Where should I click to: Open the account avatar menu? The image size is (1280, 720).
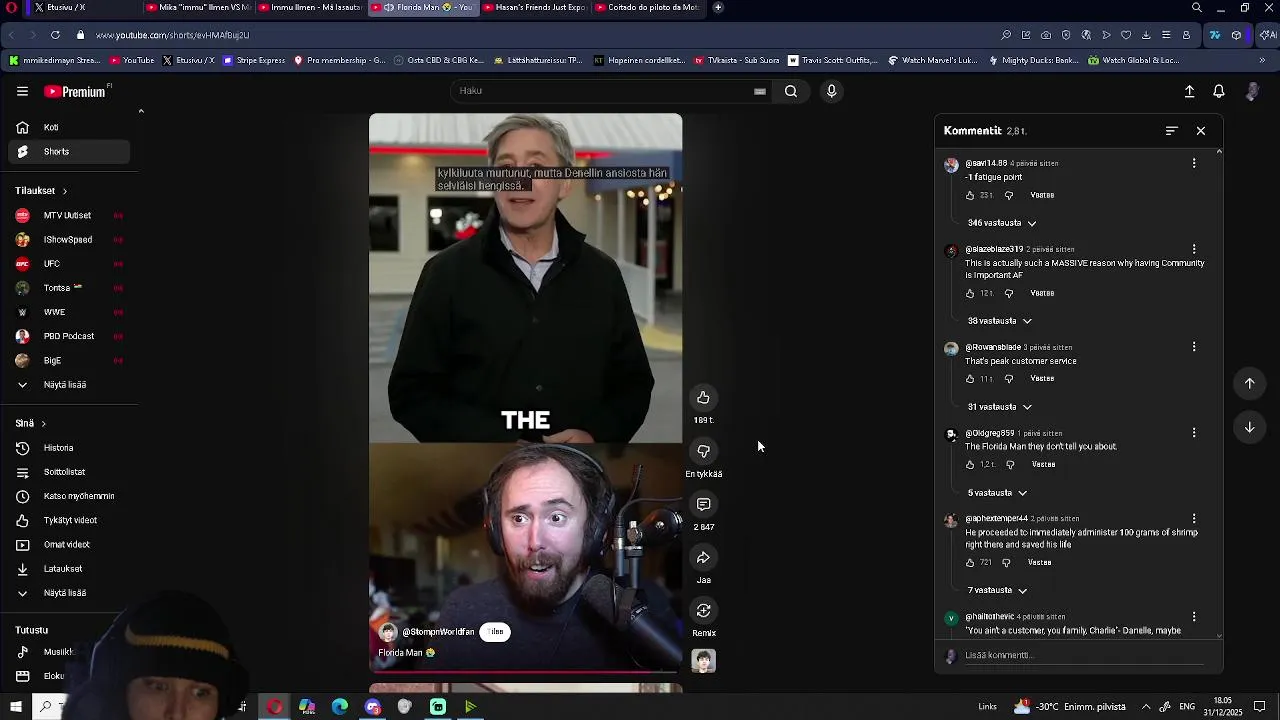[1252, 91]
